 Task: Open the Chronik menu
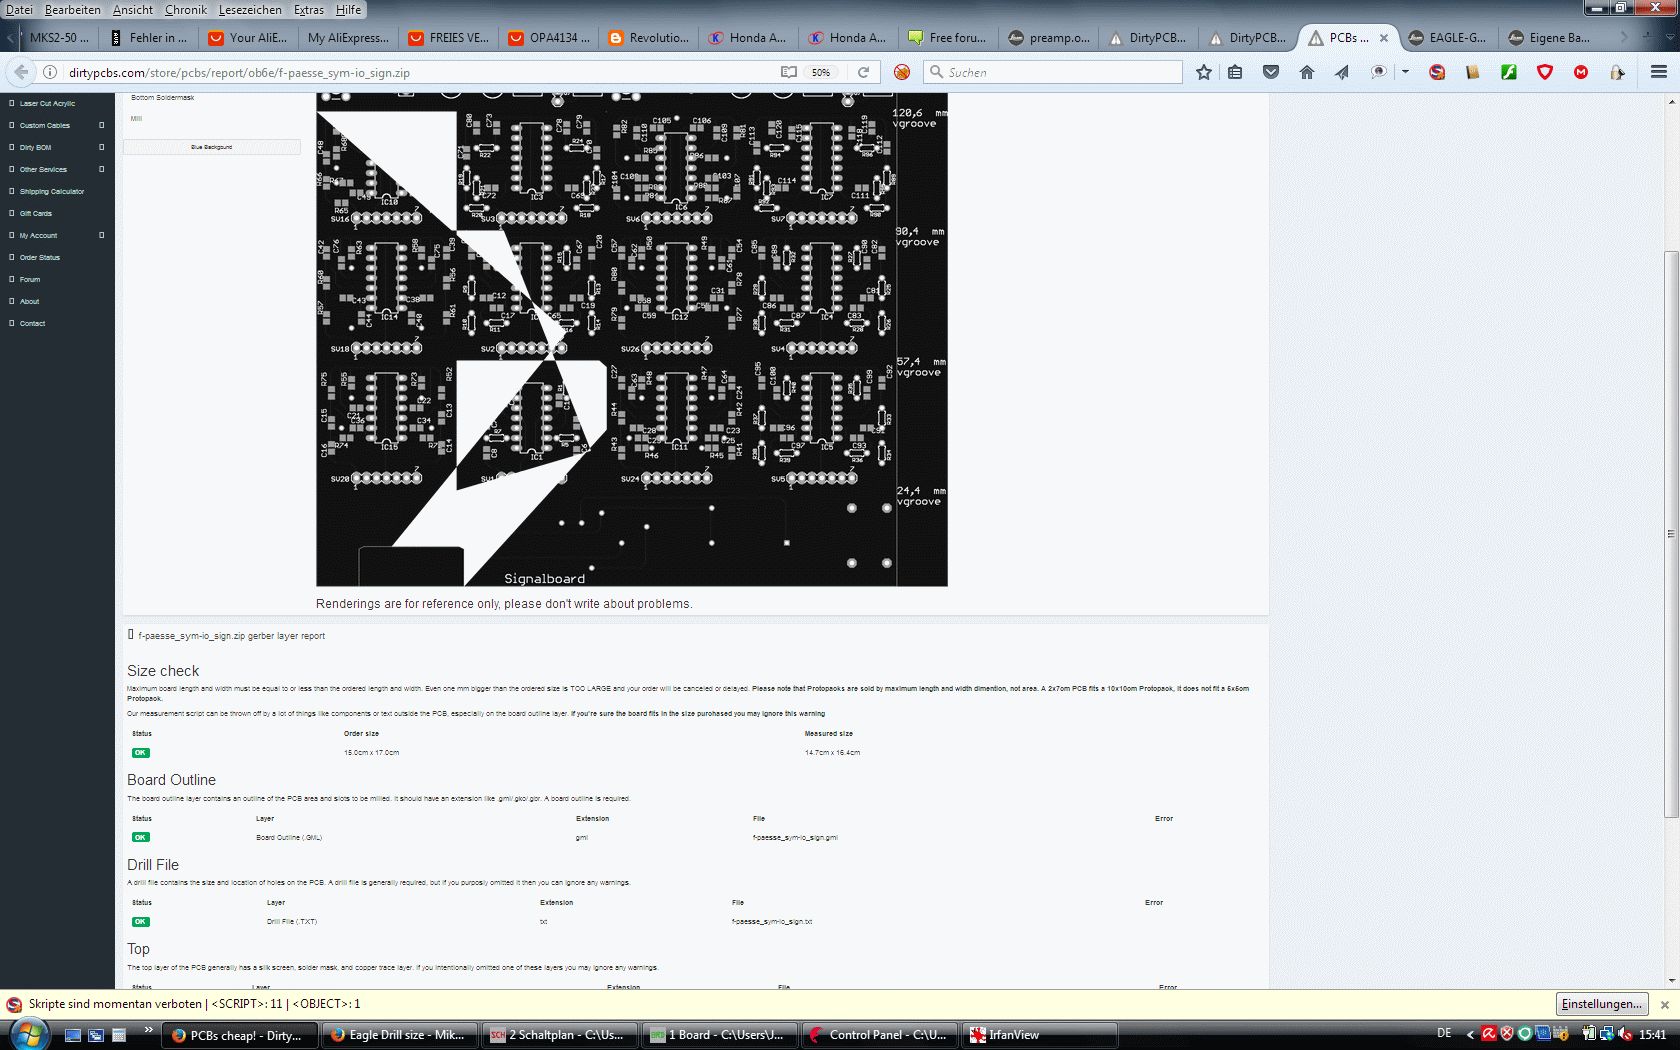[x=186, y=9]
